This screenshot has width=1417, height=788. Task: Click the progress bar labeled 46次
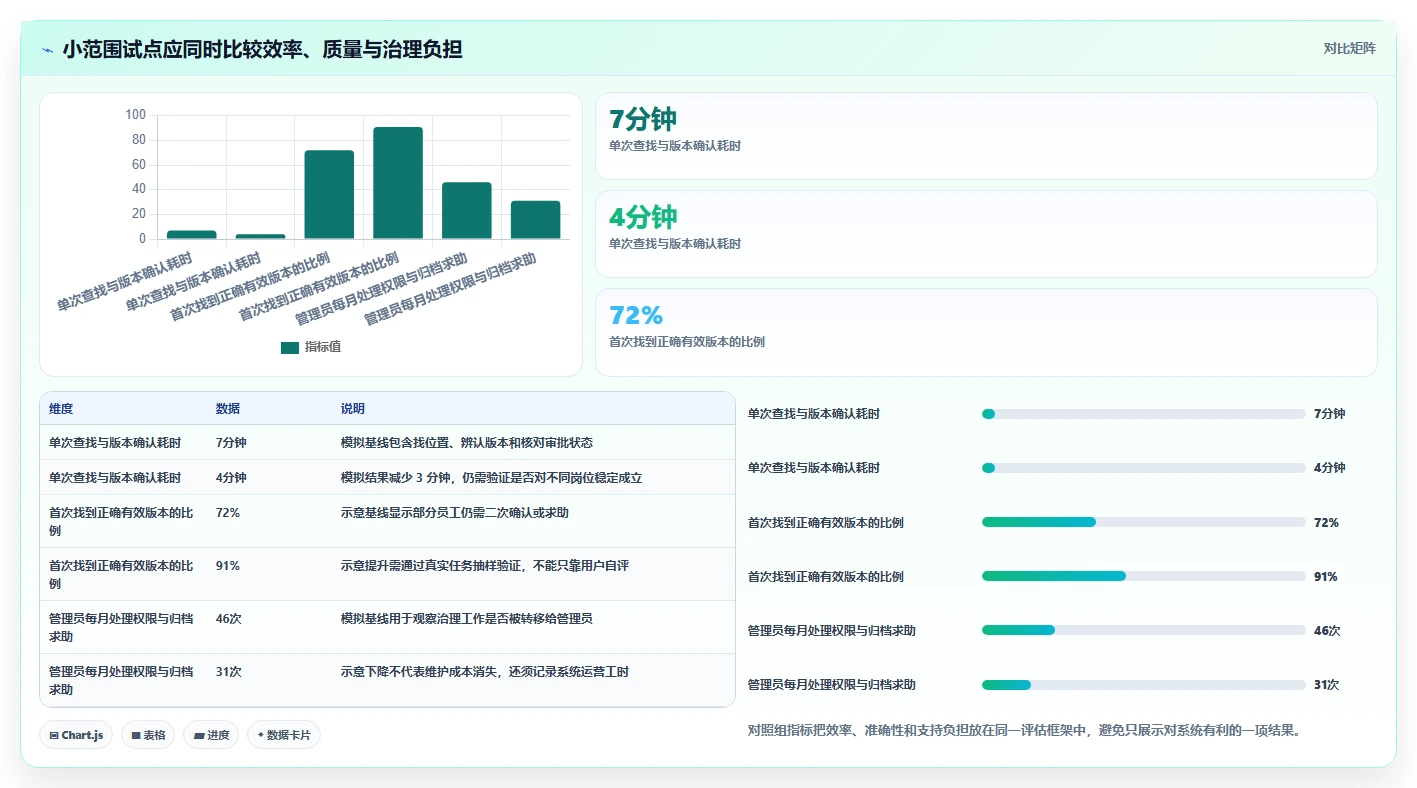[x=1144, y=630]
